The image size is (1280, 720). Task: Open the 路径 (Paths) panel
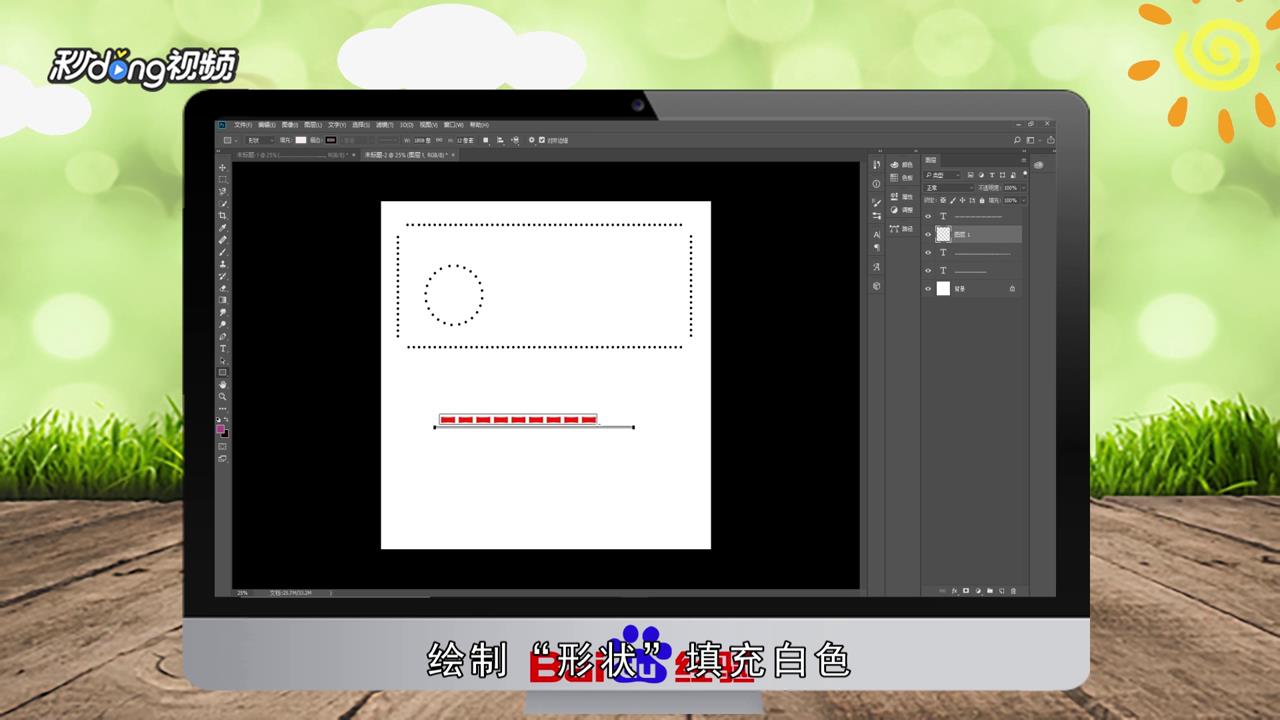click(x=901, y=229)
